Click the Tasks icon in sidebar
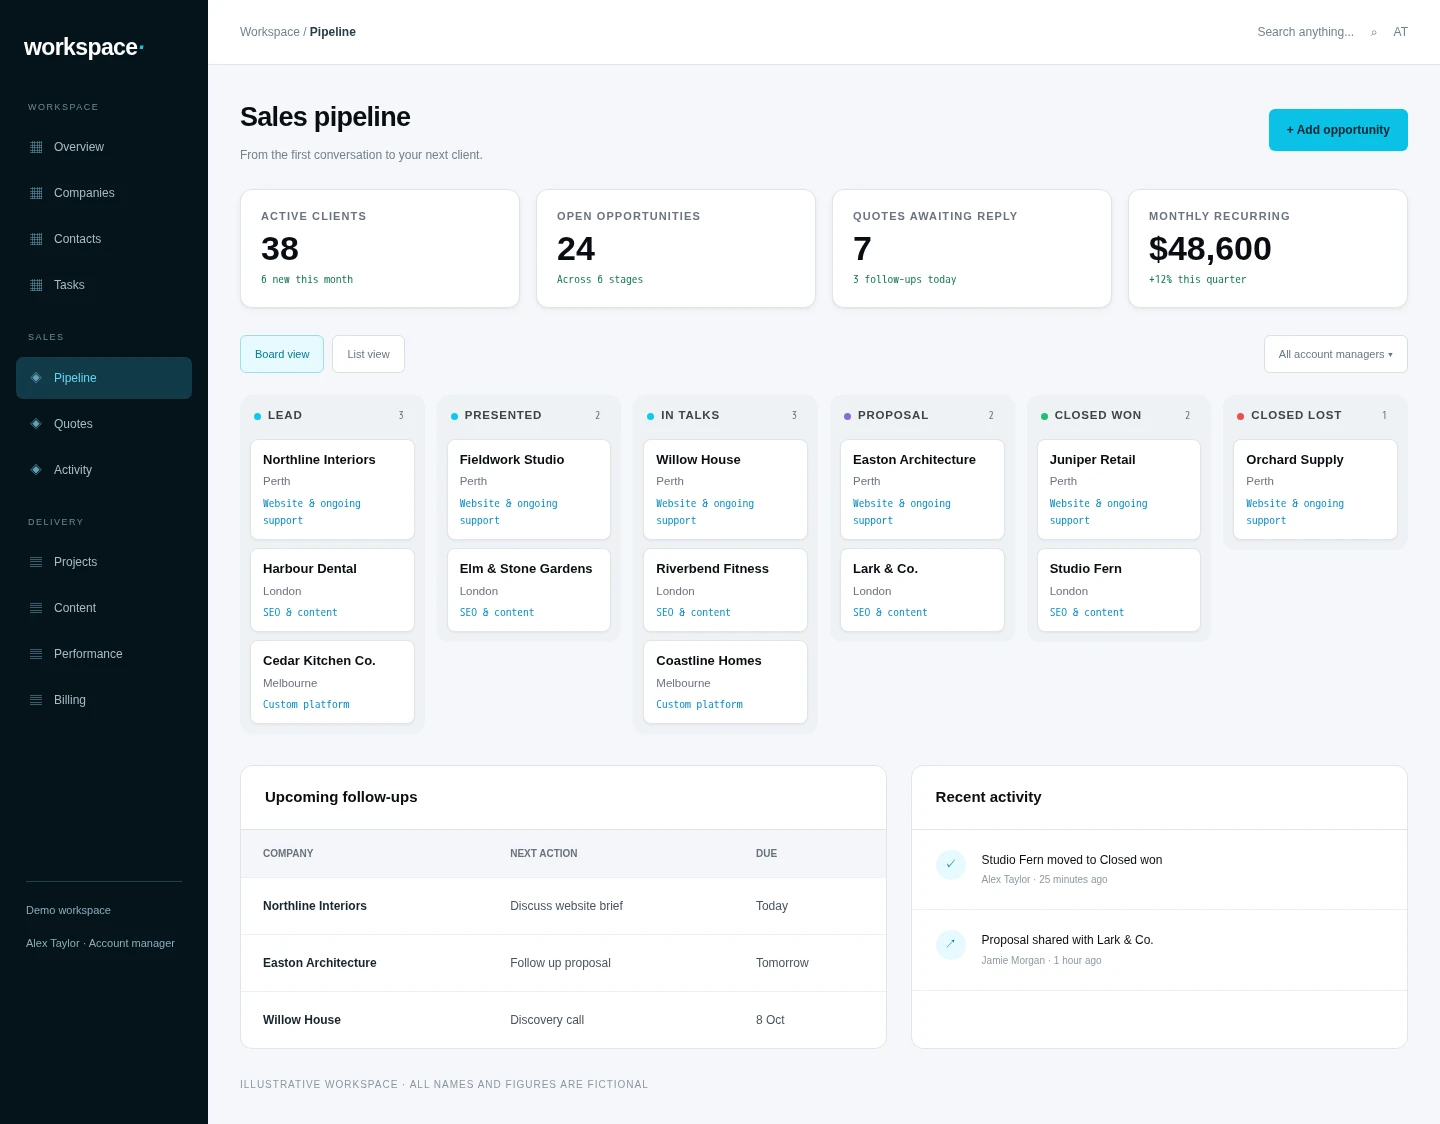 pos(36,285)
